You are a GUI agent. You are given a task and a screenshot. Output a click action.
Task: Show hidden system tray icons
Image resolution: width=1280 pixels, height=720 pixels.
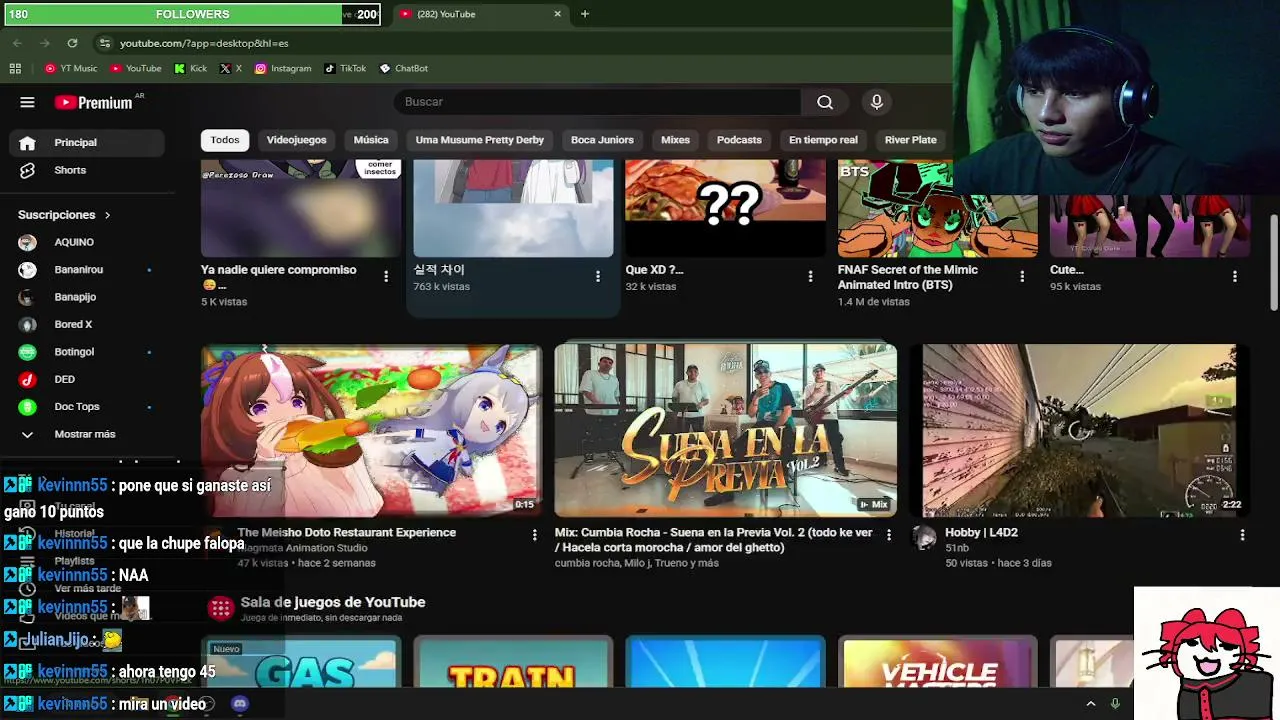[1091, 704]
